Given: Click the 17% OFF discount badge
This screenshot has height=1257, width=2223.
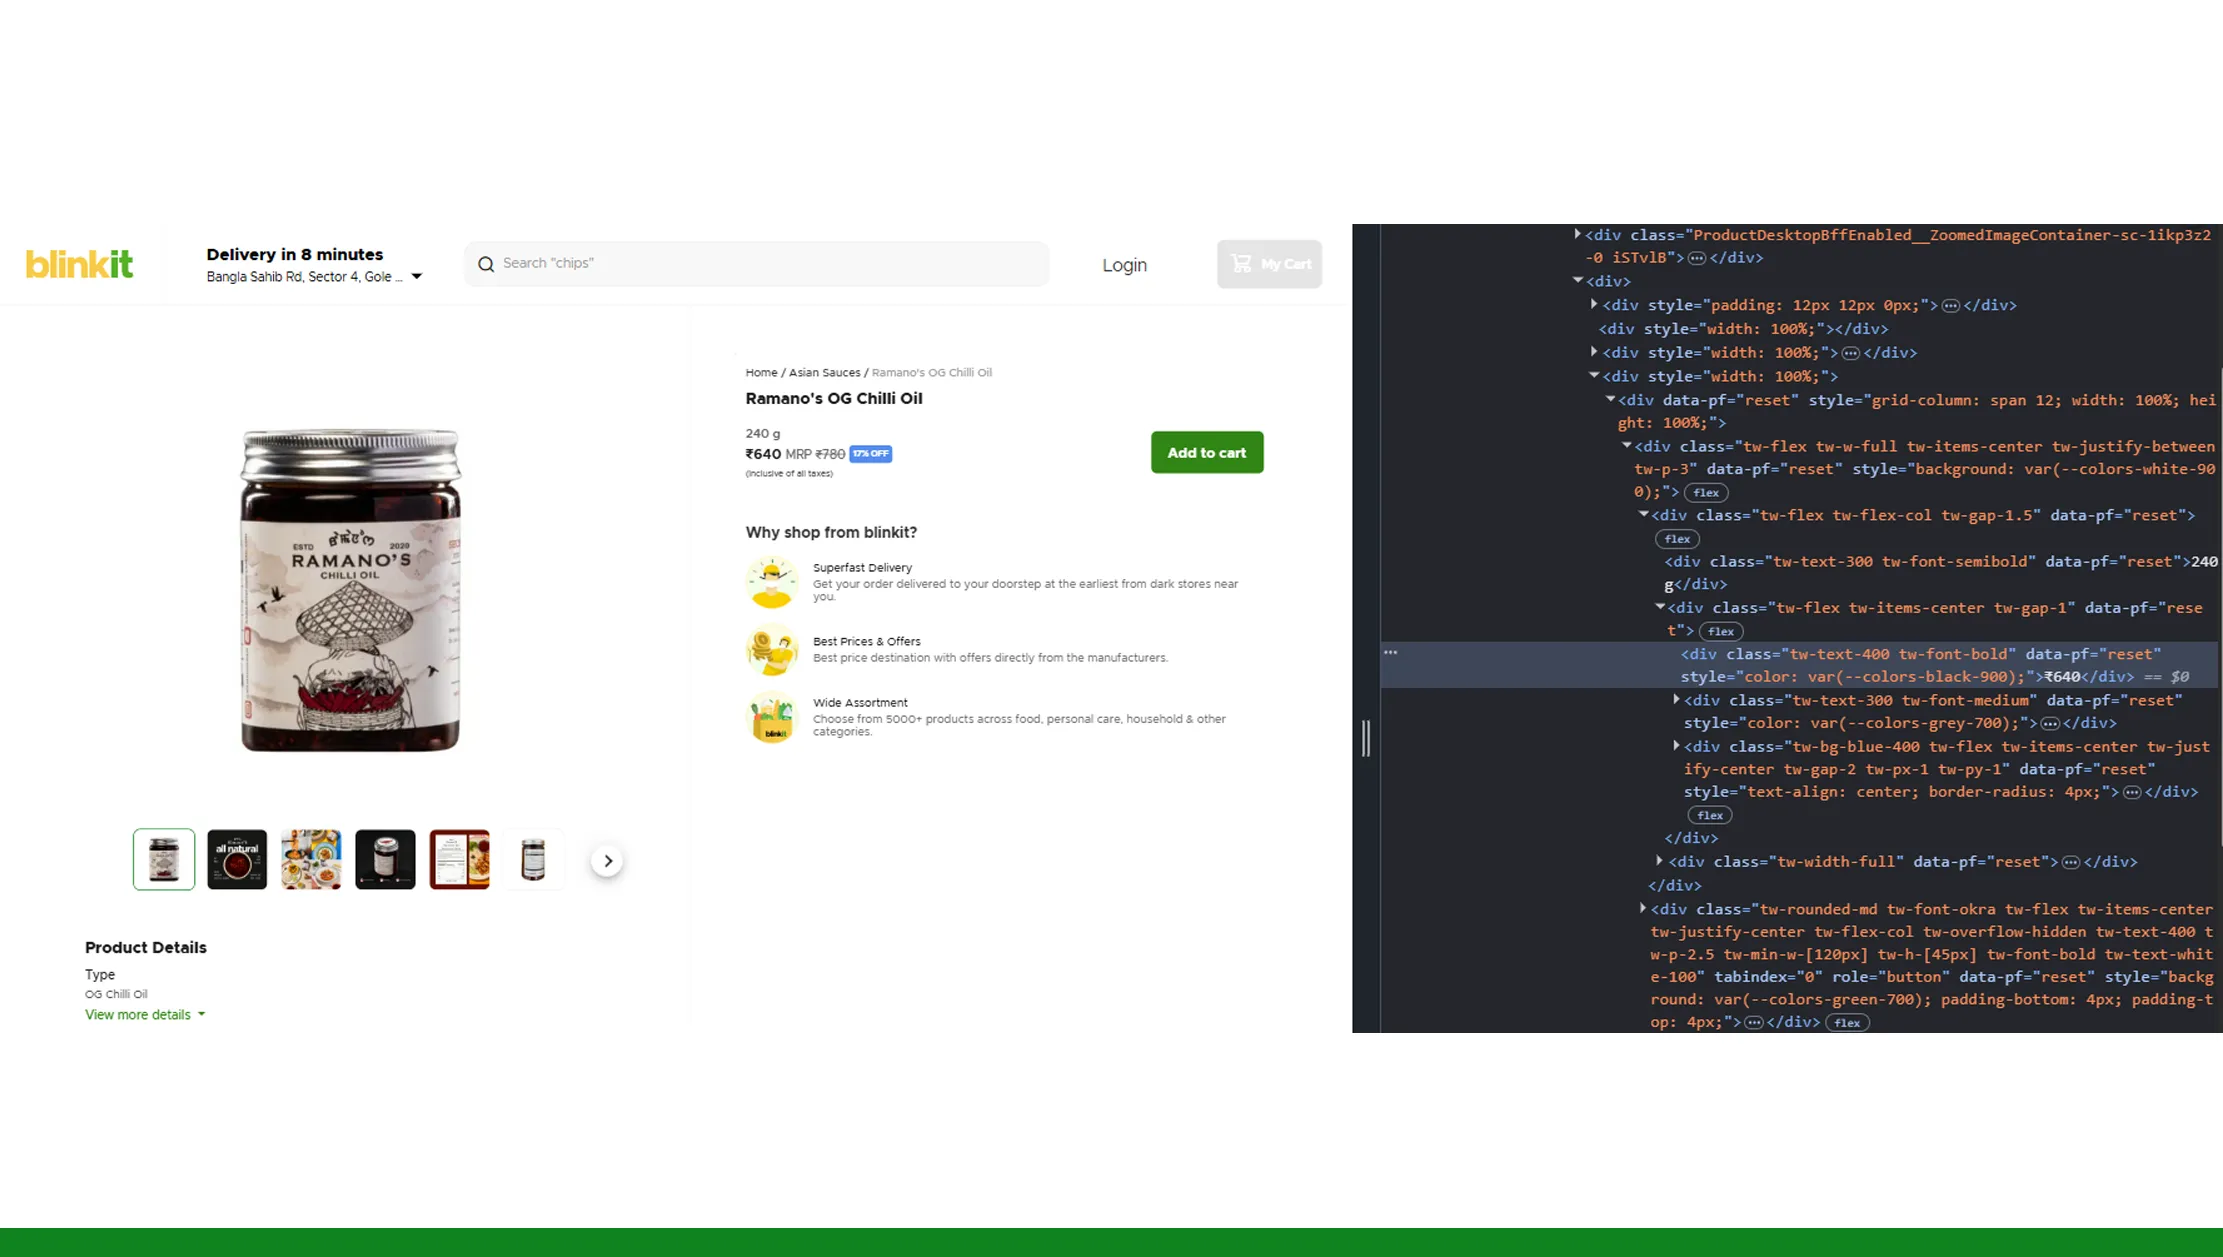Looking at the screenshot, I should coord(870,454).
